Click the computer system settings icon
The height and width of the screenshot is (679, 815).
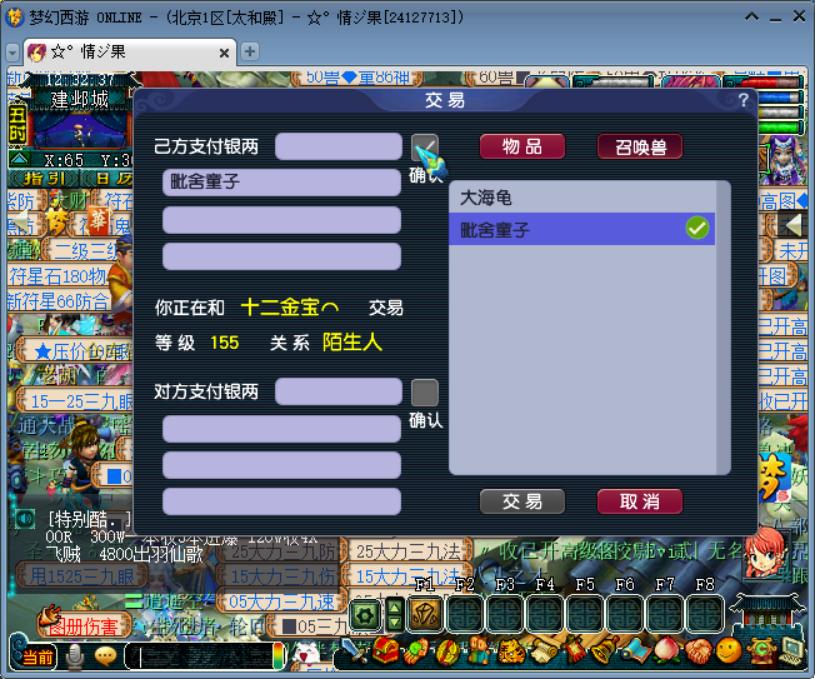(791, 651)
